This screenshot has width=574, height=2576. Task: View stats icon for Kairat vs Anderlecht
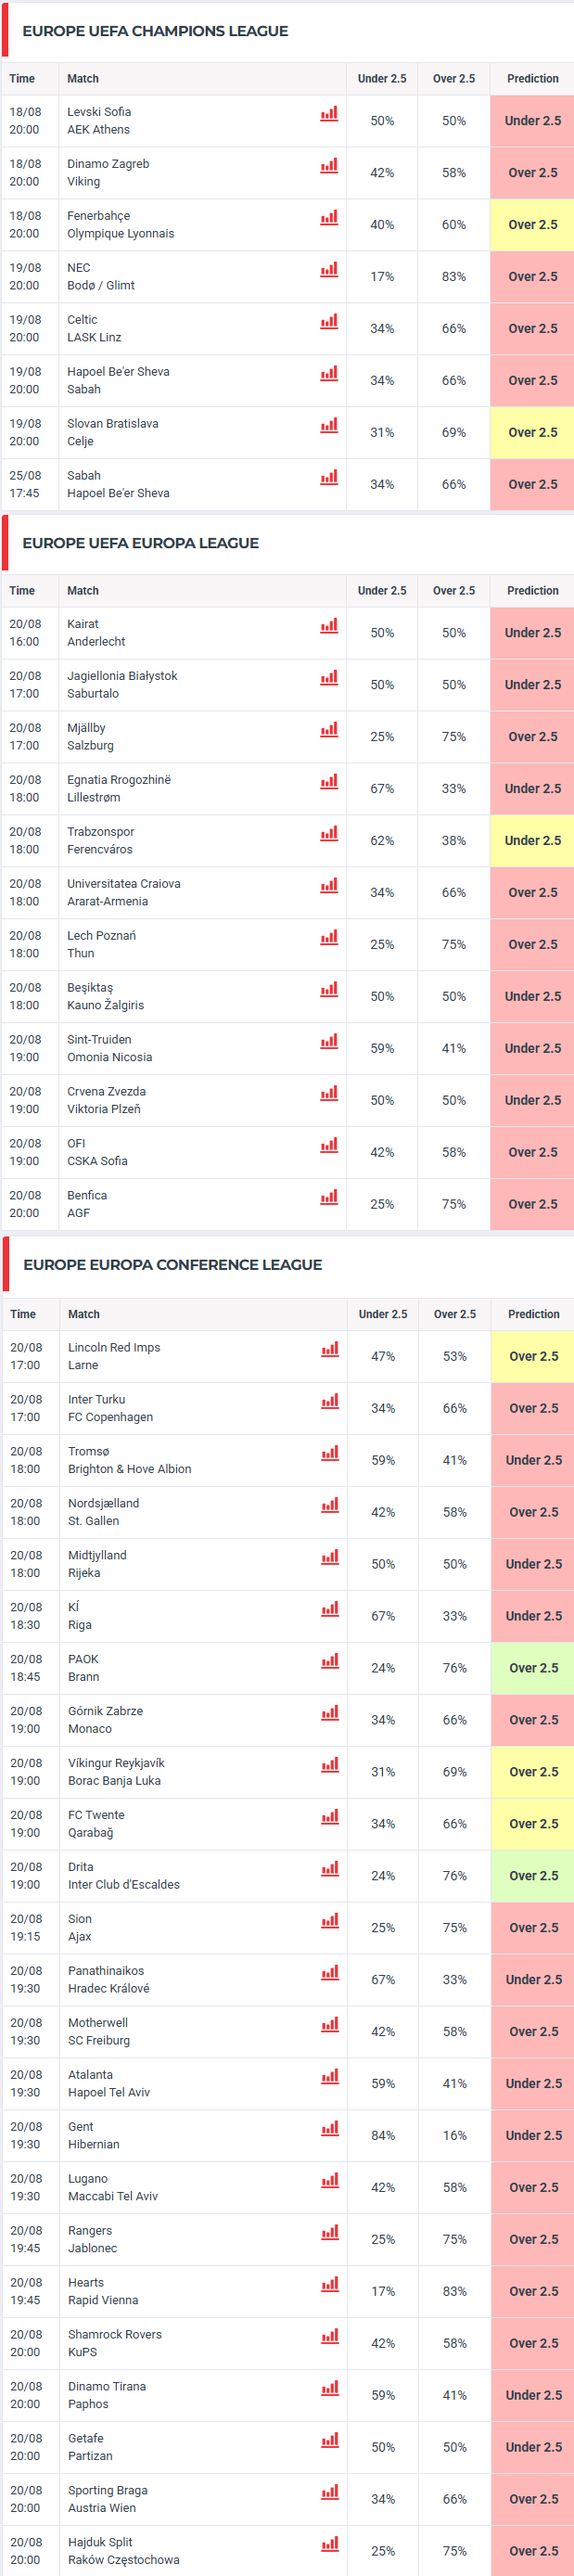(x=329, y=626)
